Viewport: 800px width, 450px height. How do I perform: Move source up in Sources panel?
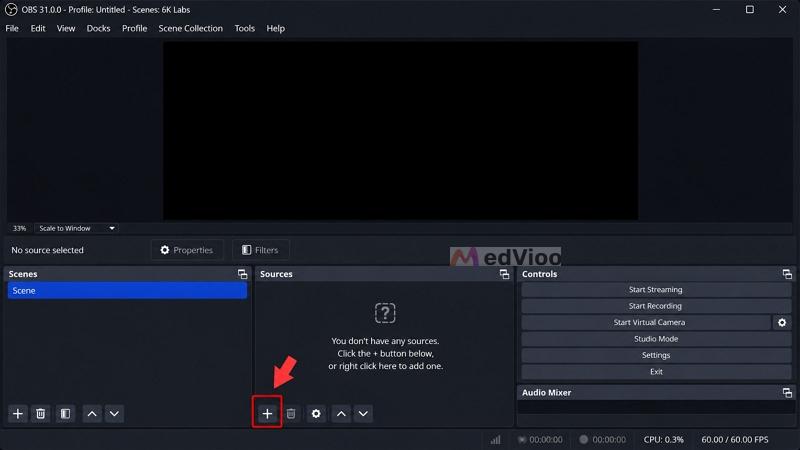[341, 414]
